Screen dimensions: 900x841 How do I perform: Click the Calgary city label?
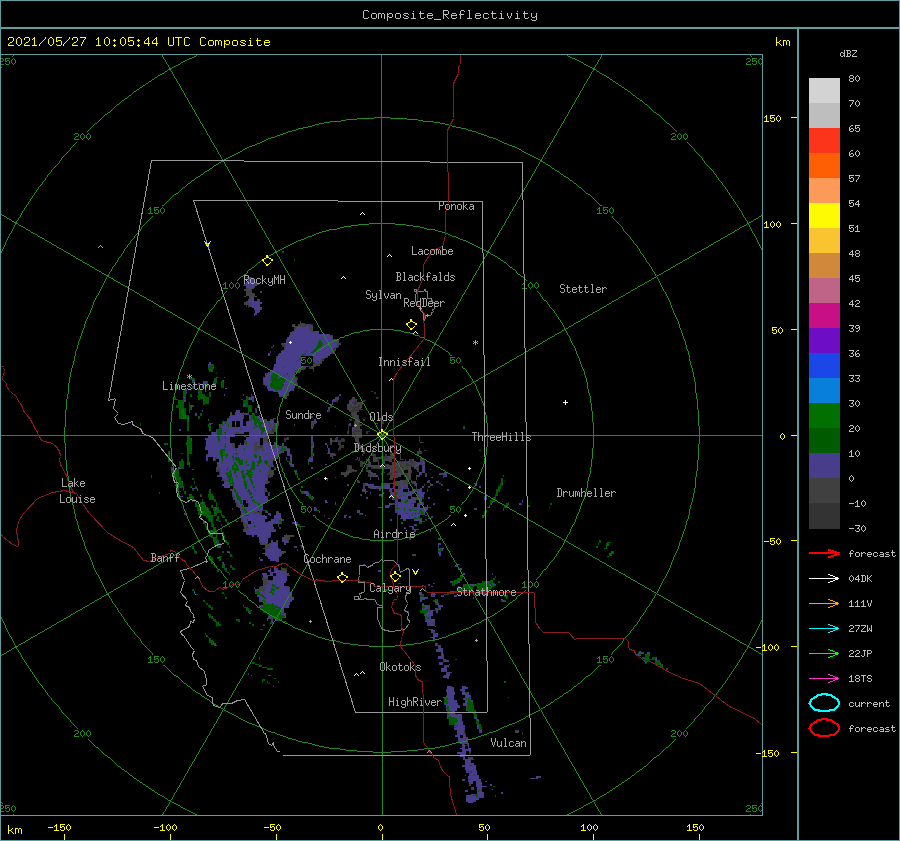click(390, 588)
